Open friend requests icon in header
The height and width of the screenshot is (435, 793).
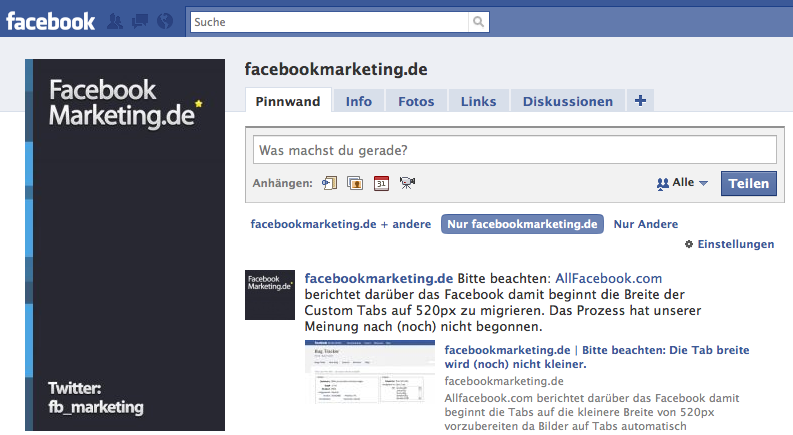(115, 21)
